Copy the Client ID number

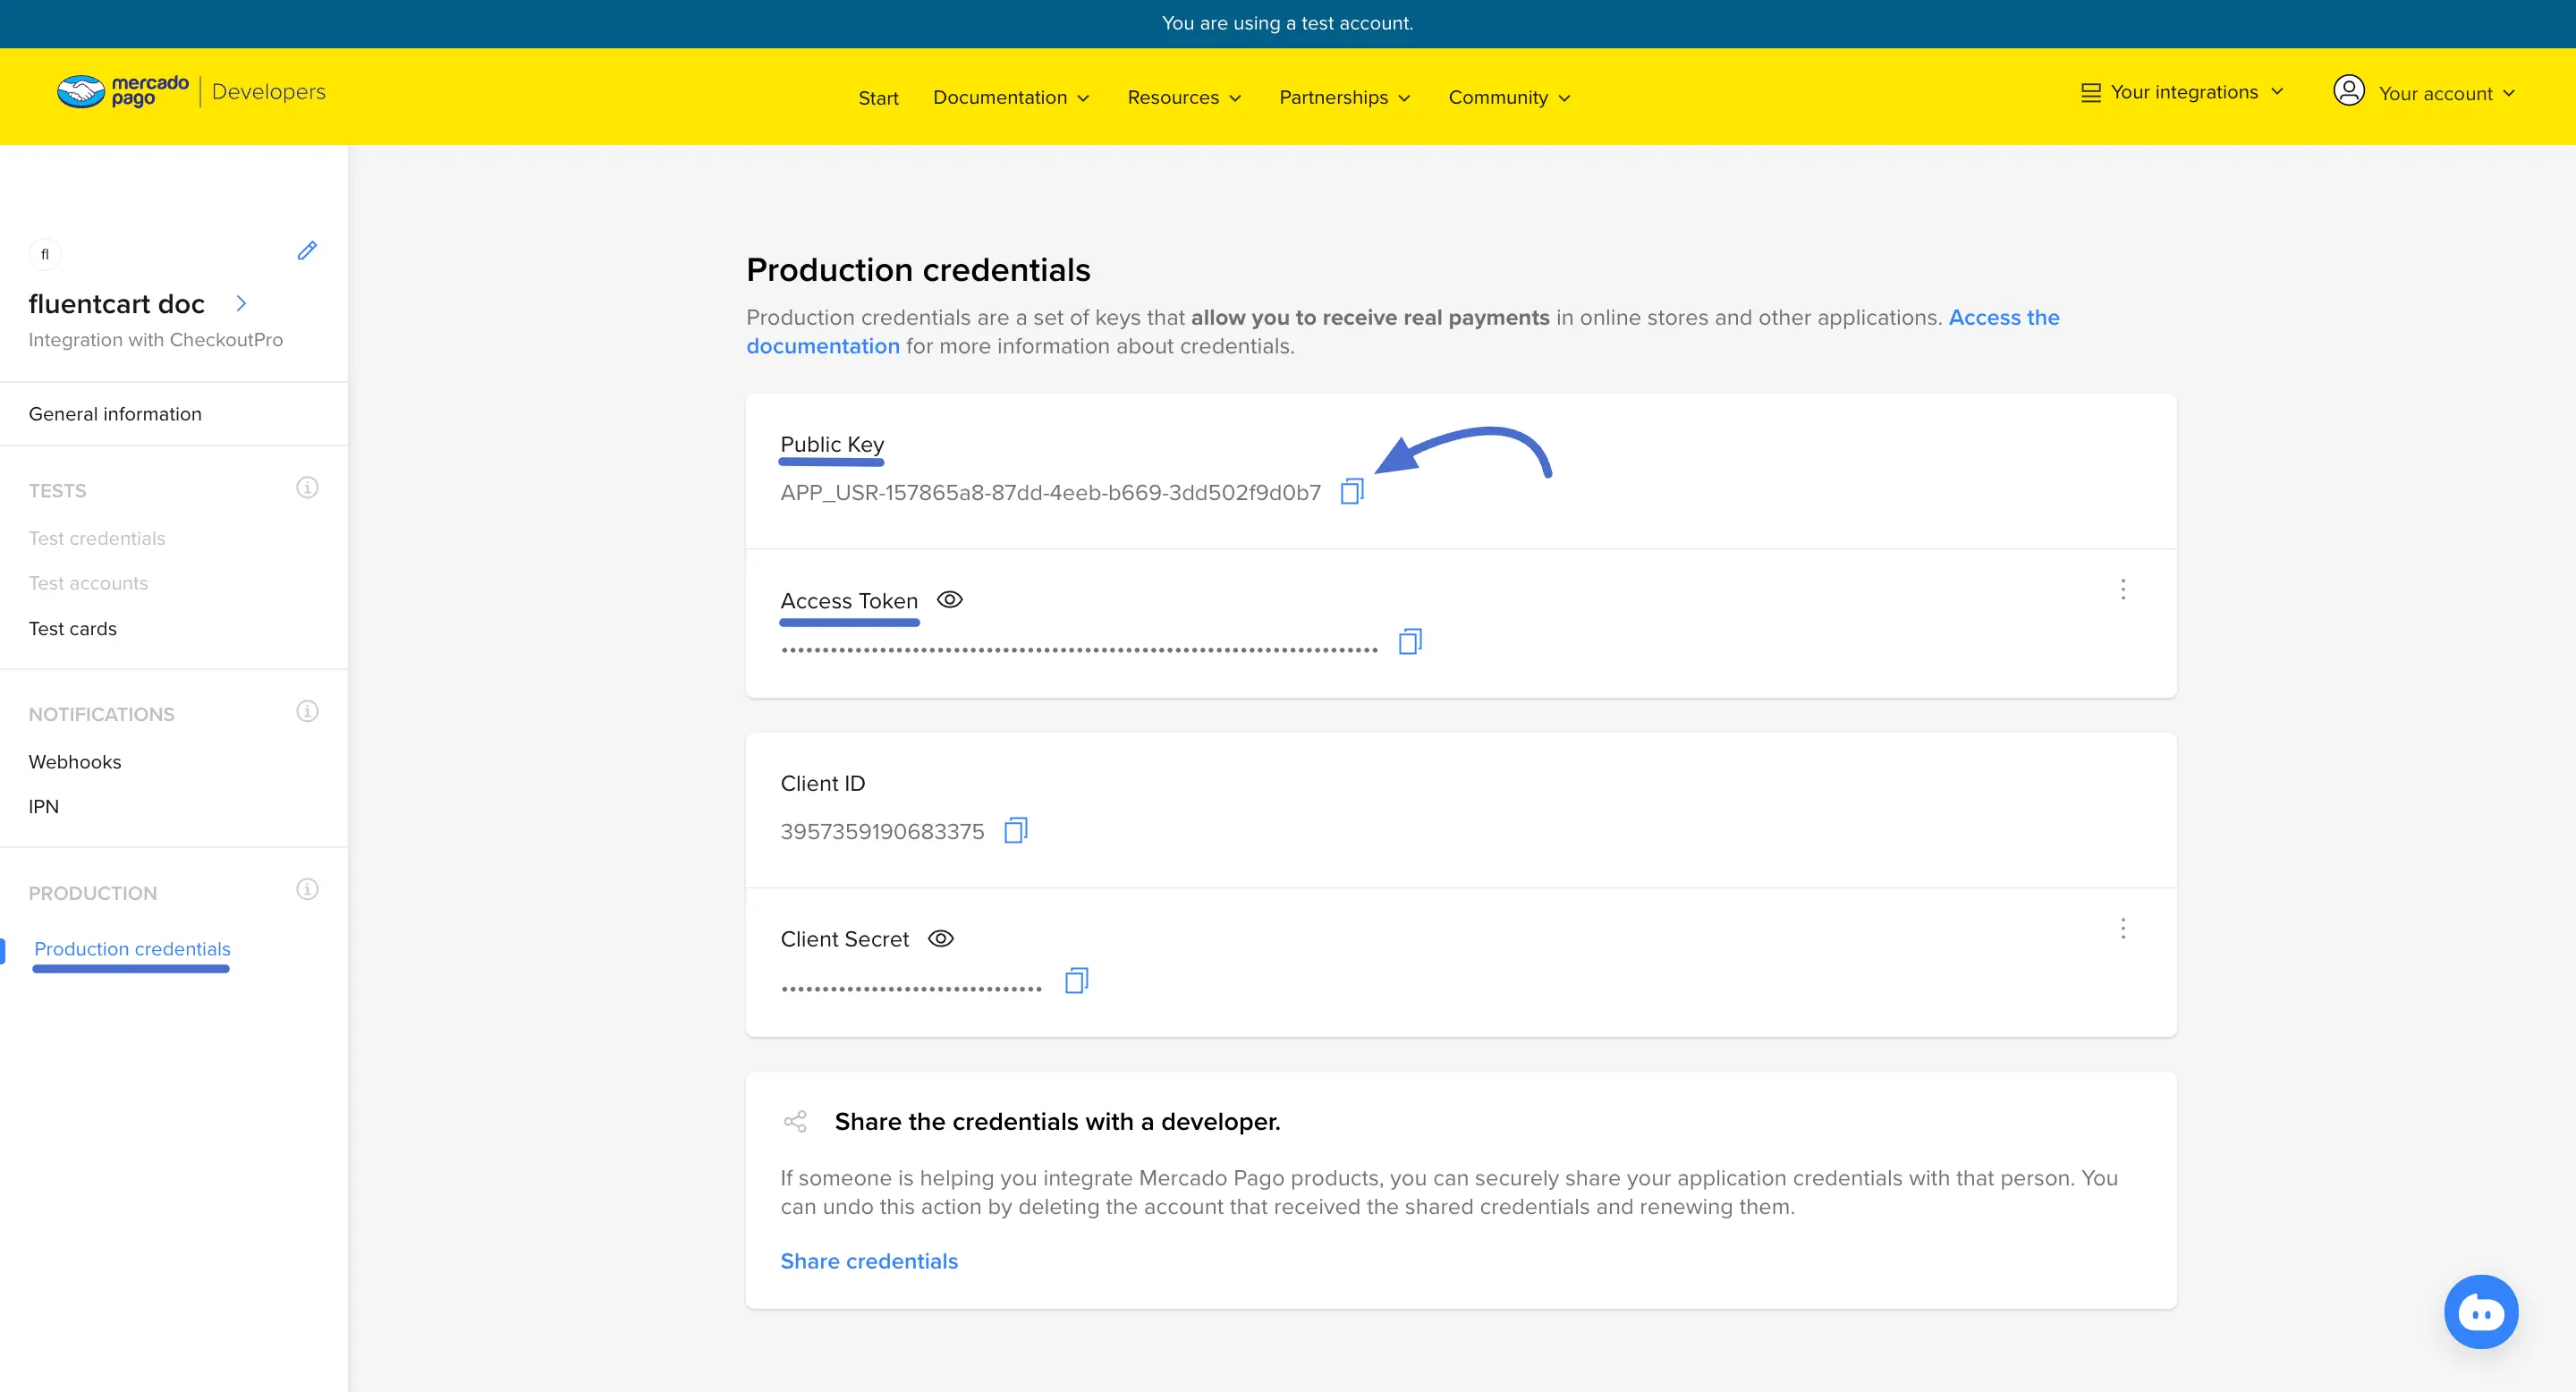click(x=1015, y=830)
